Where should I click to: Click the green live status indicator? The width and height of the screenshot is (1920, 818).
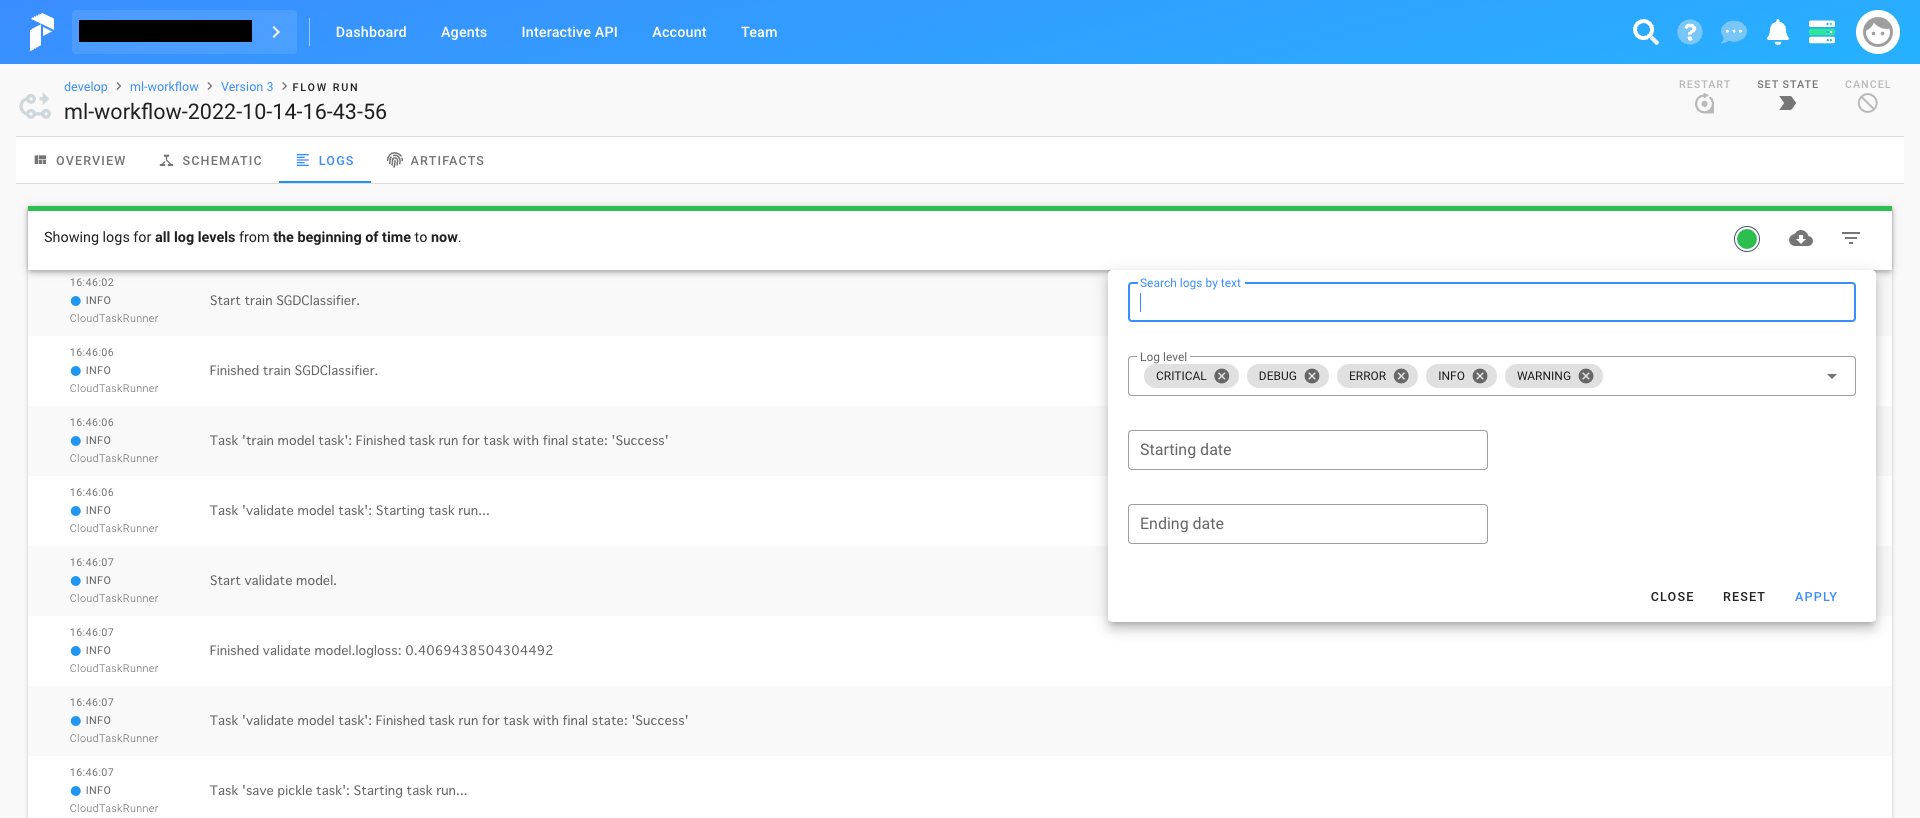[1747, 238]
